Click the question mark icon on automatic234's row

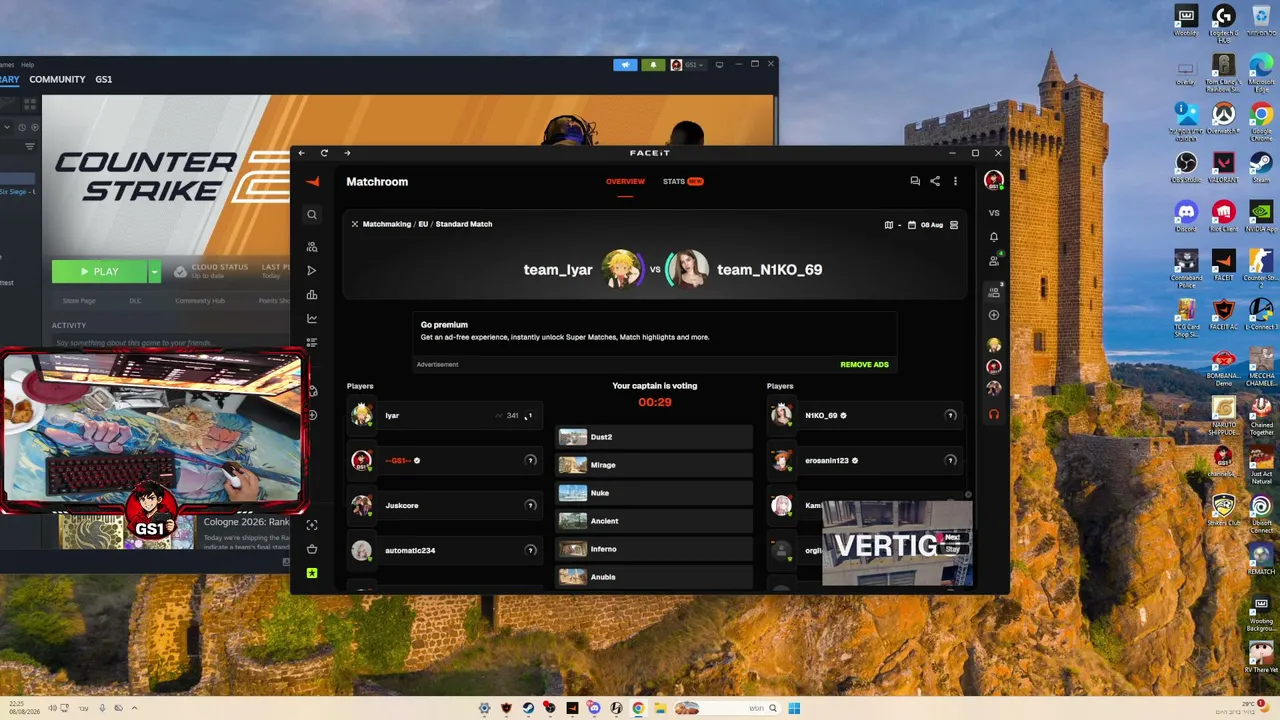531,550
